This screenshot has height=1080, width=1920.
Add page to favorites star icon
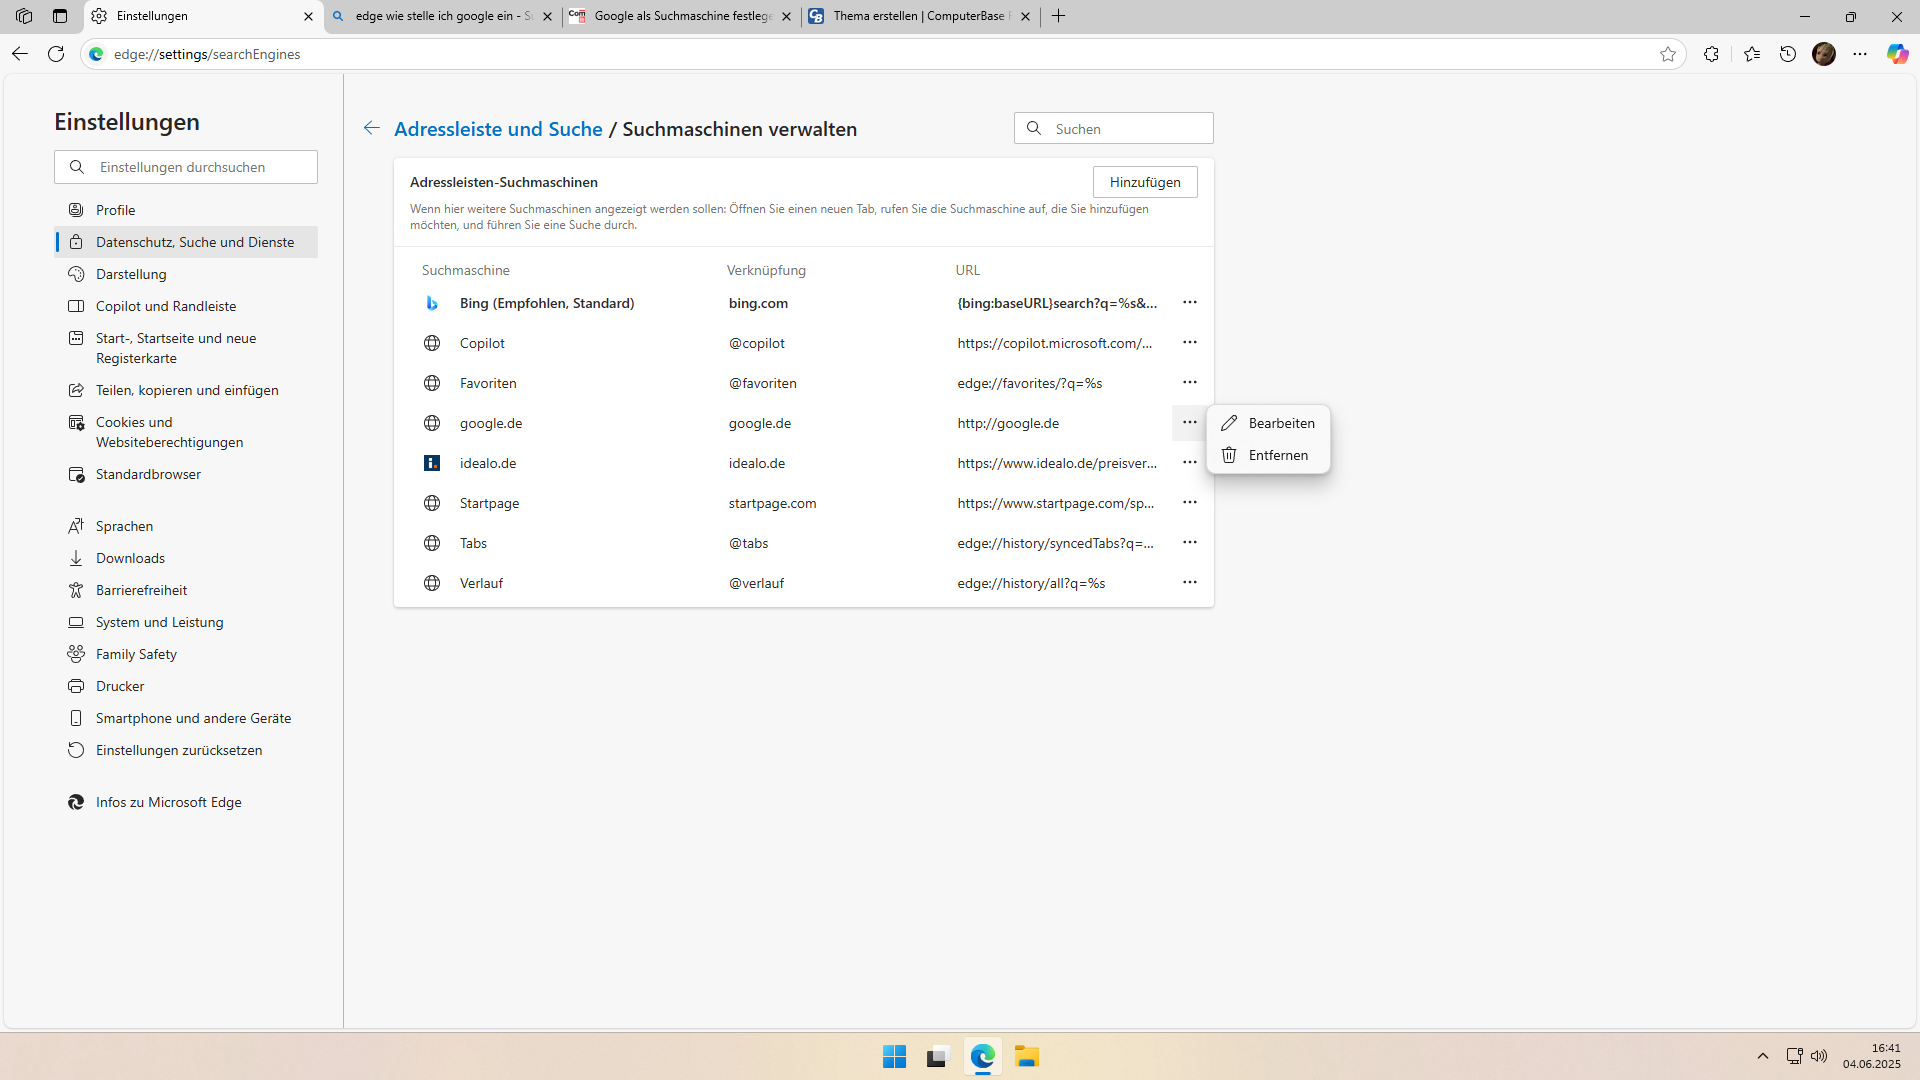(1667, 54)
